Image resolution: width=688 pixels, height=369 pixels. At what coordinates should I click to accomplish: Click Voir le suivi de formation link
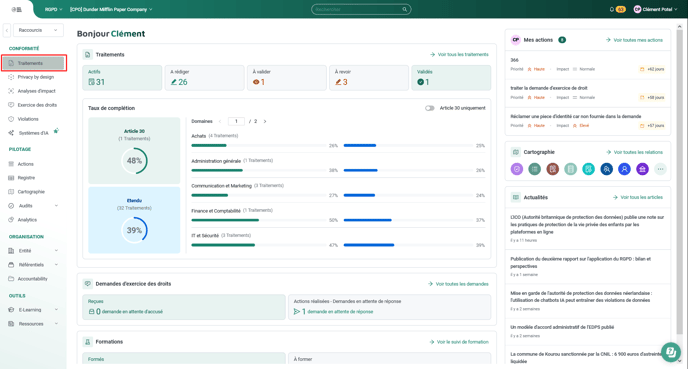459,342
